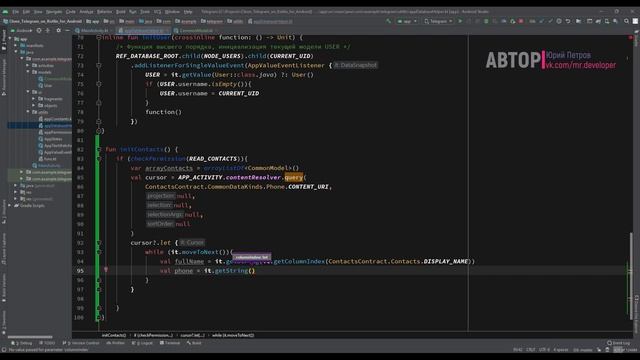Open the app run configuration dropdown

[407, 21]
